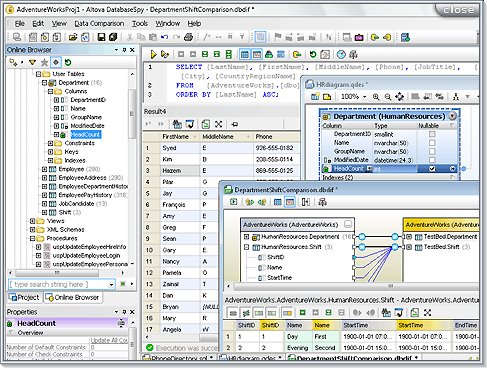The image size is (487, 368).
Task: Click the FirstName column header in Result4
Action: click(179, 137)
